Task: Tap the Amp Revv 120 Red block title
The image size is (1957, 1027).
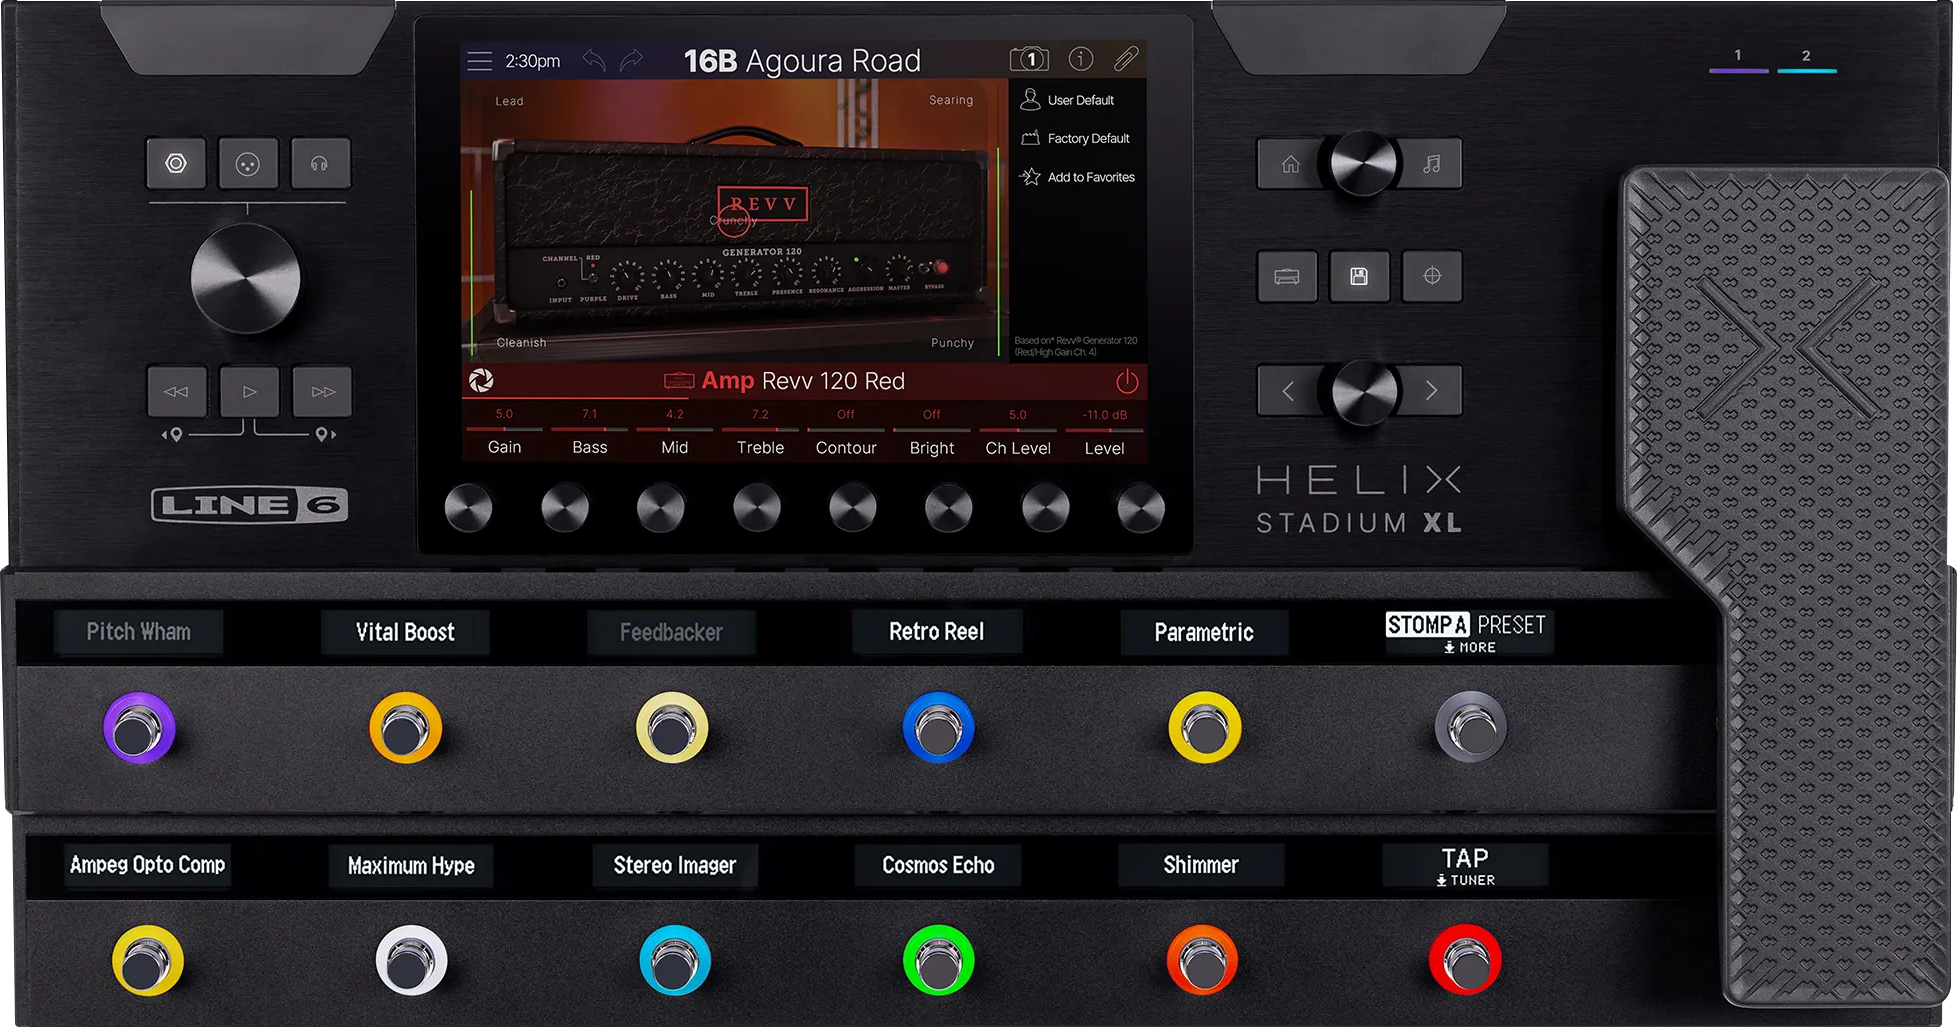Action: [783, 381]
